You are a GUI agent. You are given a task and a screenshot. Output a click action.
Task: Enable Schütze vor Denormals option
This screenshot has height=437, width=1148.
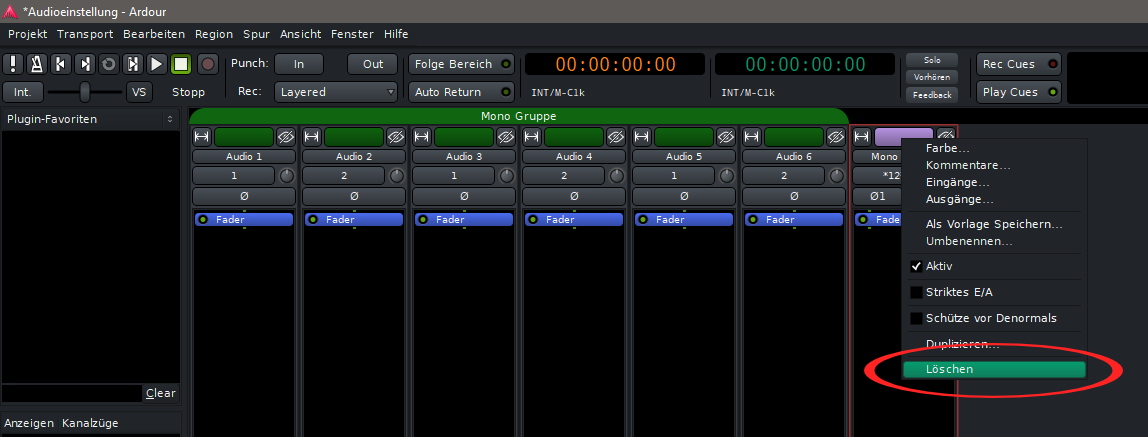pos(916,318)
